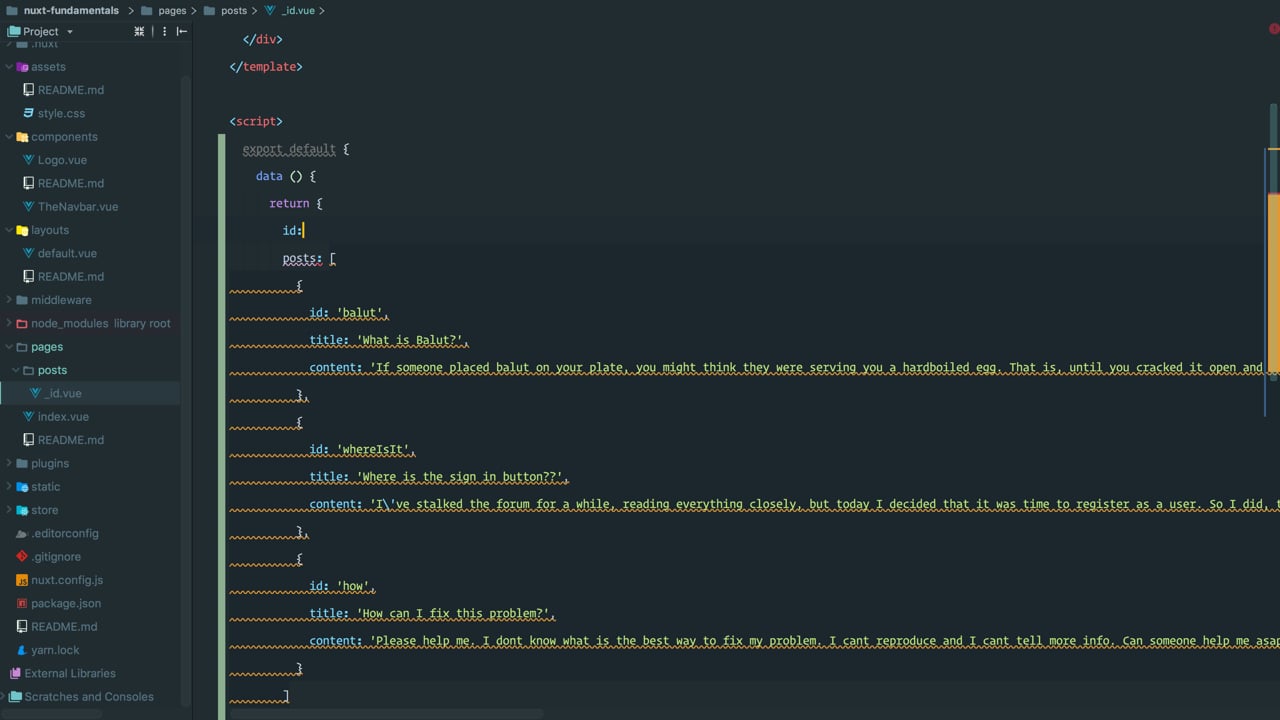Screen dimensions: 1280x720
Task: Open index.vue in pages
Action: point(63,417)
